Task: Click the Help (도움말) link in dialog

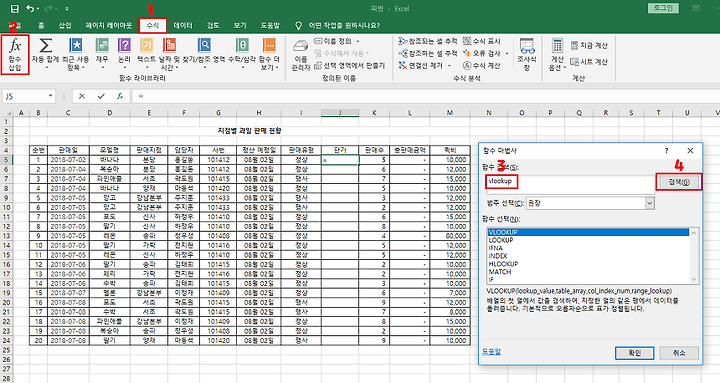Action: click(491, 351)
